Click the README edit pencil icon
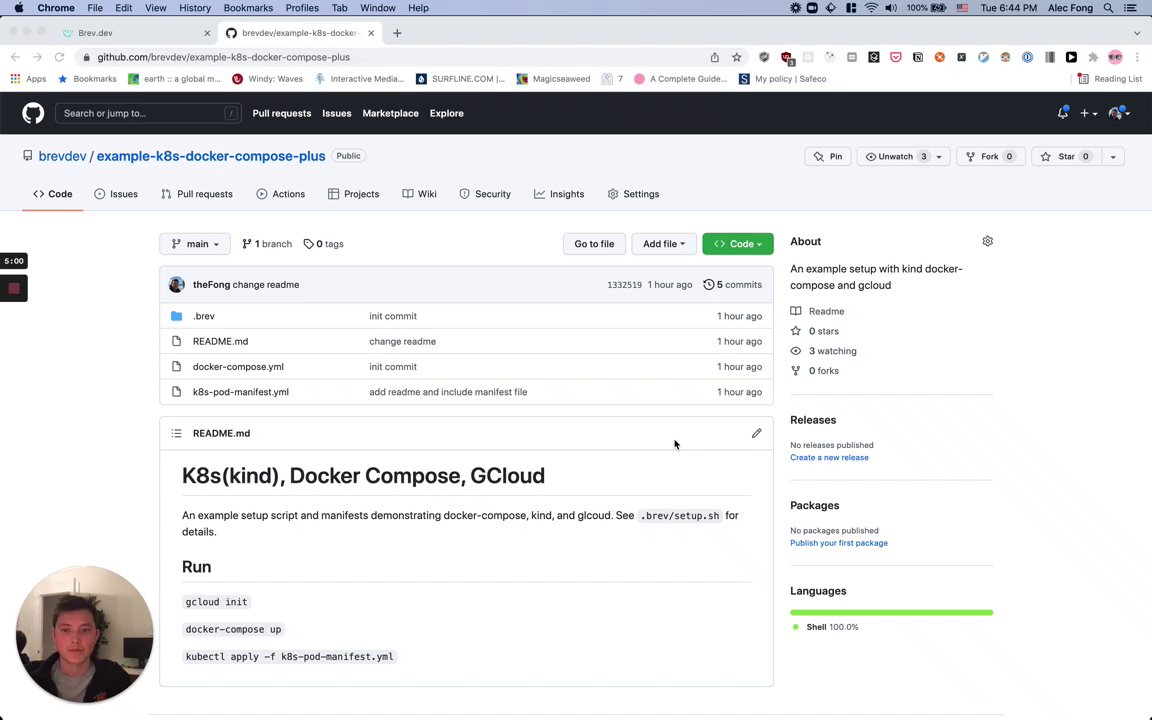This screenshot has width=1152, height=720. tap(756, 433)
